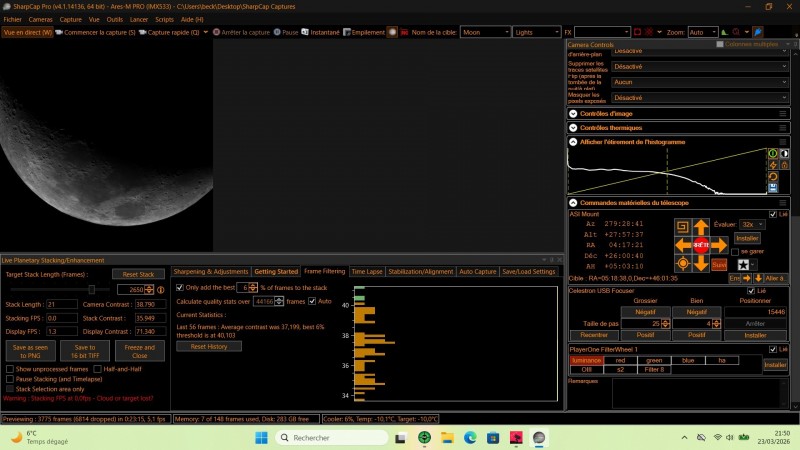Image resolution: width=800 pixels, height=450 pixels.
Task: Click the blue pin icon at toolbar end
Action: click(758, 32)
